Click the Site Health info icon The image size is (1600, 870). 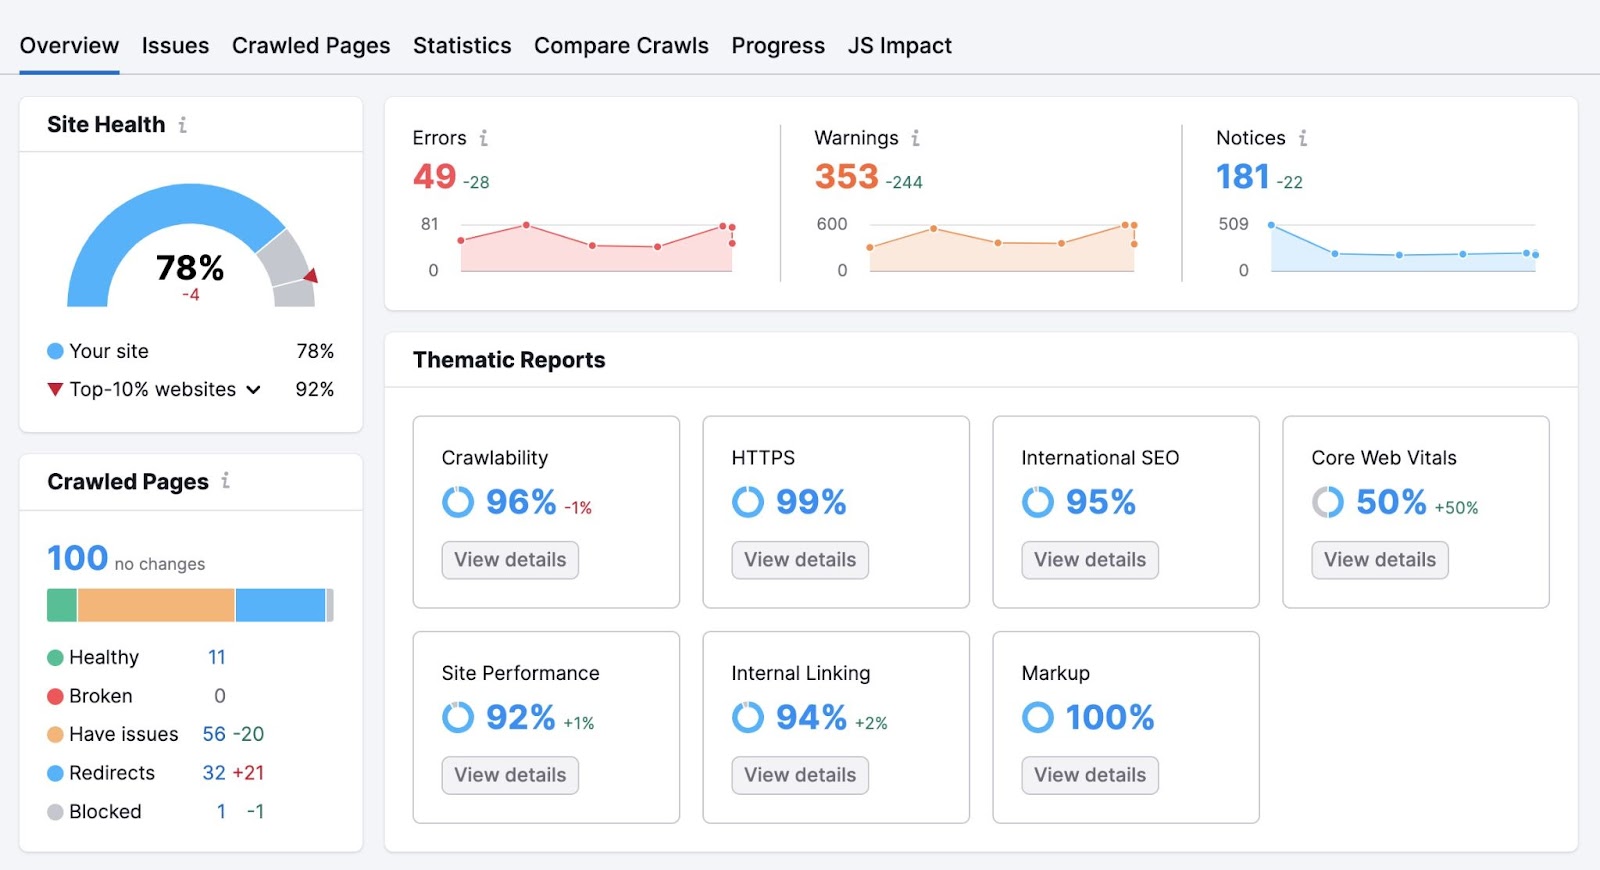tap(182, 125)
